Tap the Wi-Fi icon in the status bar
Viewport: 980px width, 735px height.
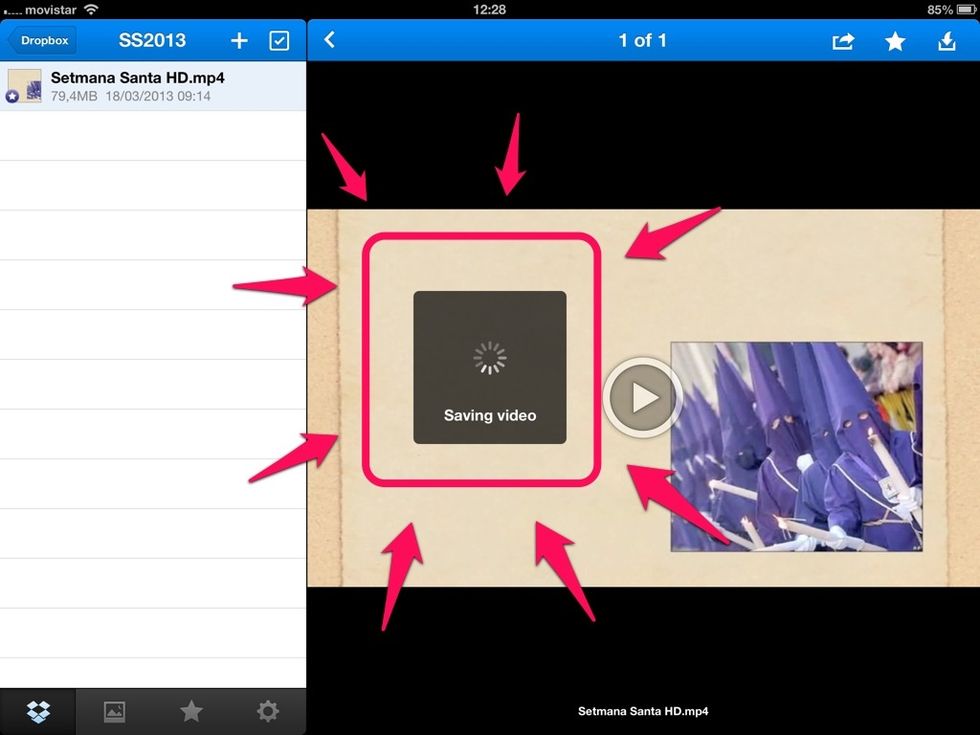pos(92,9)
